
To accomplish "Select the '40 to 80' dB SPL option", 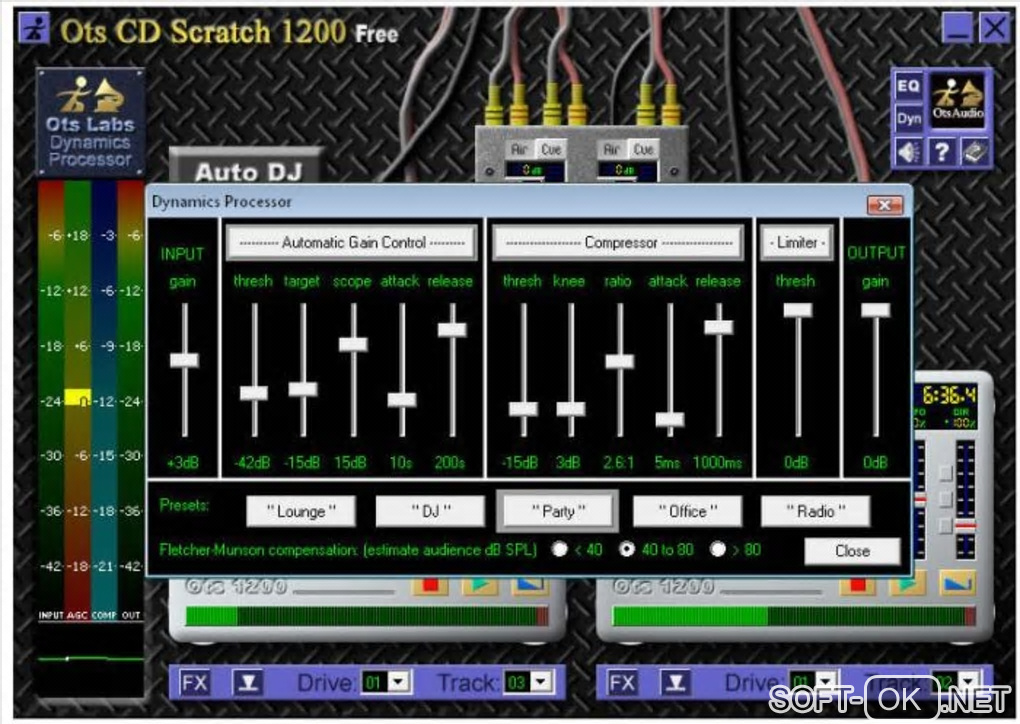I will point(626,549).
